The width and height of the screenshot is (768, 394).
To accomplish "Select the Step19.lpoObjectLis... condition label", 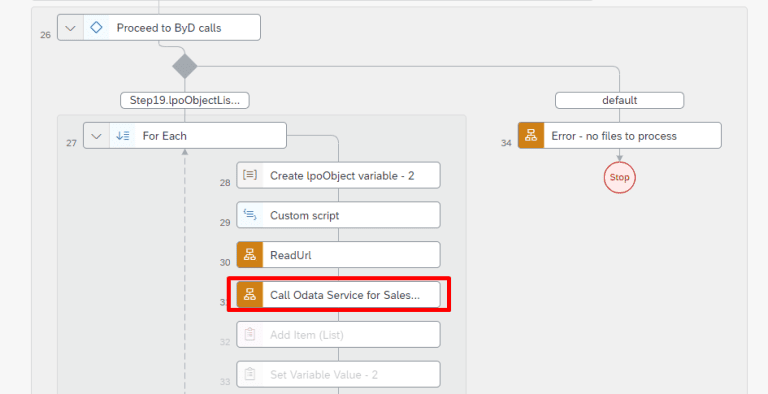I will (185, 100).
